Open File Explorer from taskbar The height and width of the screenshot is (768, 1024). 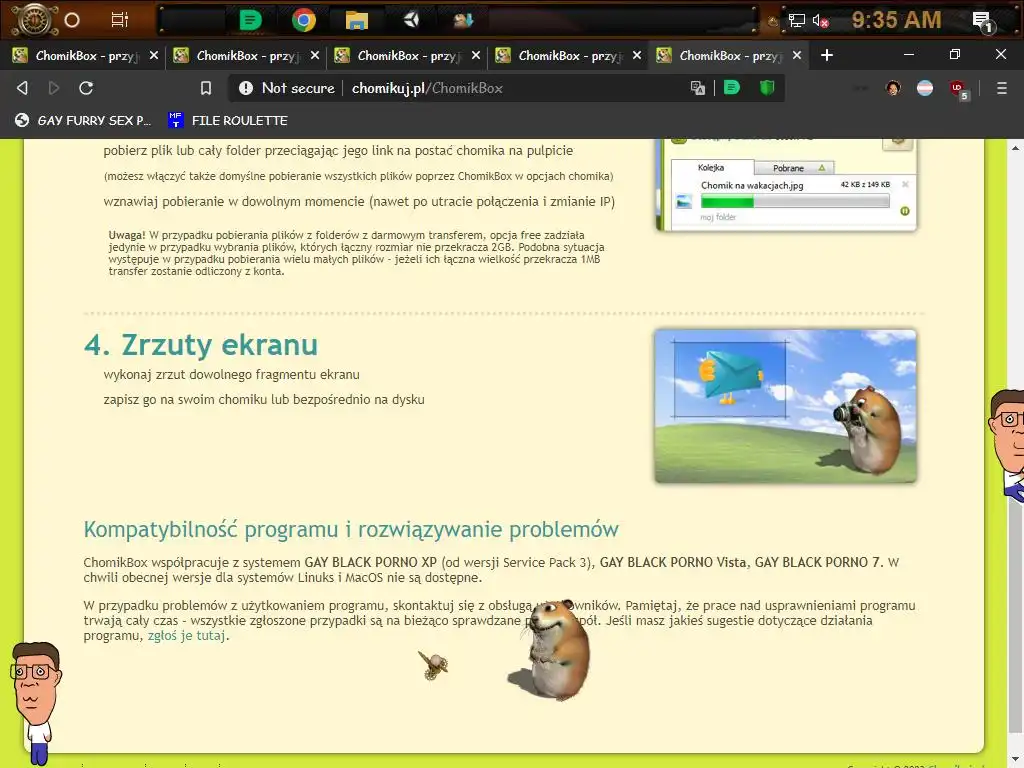click(357, 21)
